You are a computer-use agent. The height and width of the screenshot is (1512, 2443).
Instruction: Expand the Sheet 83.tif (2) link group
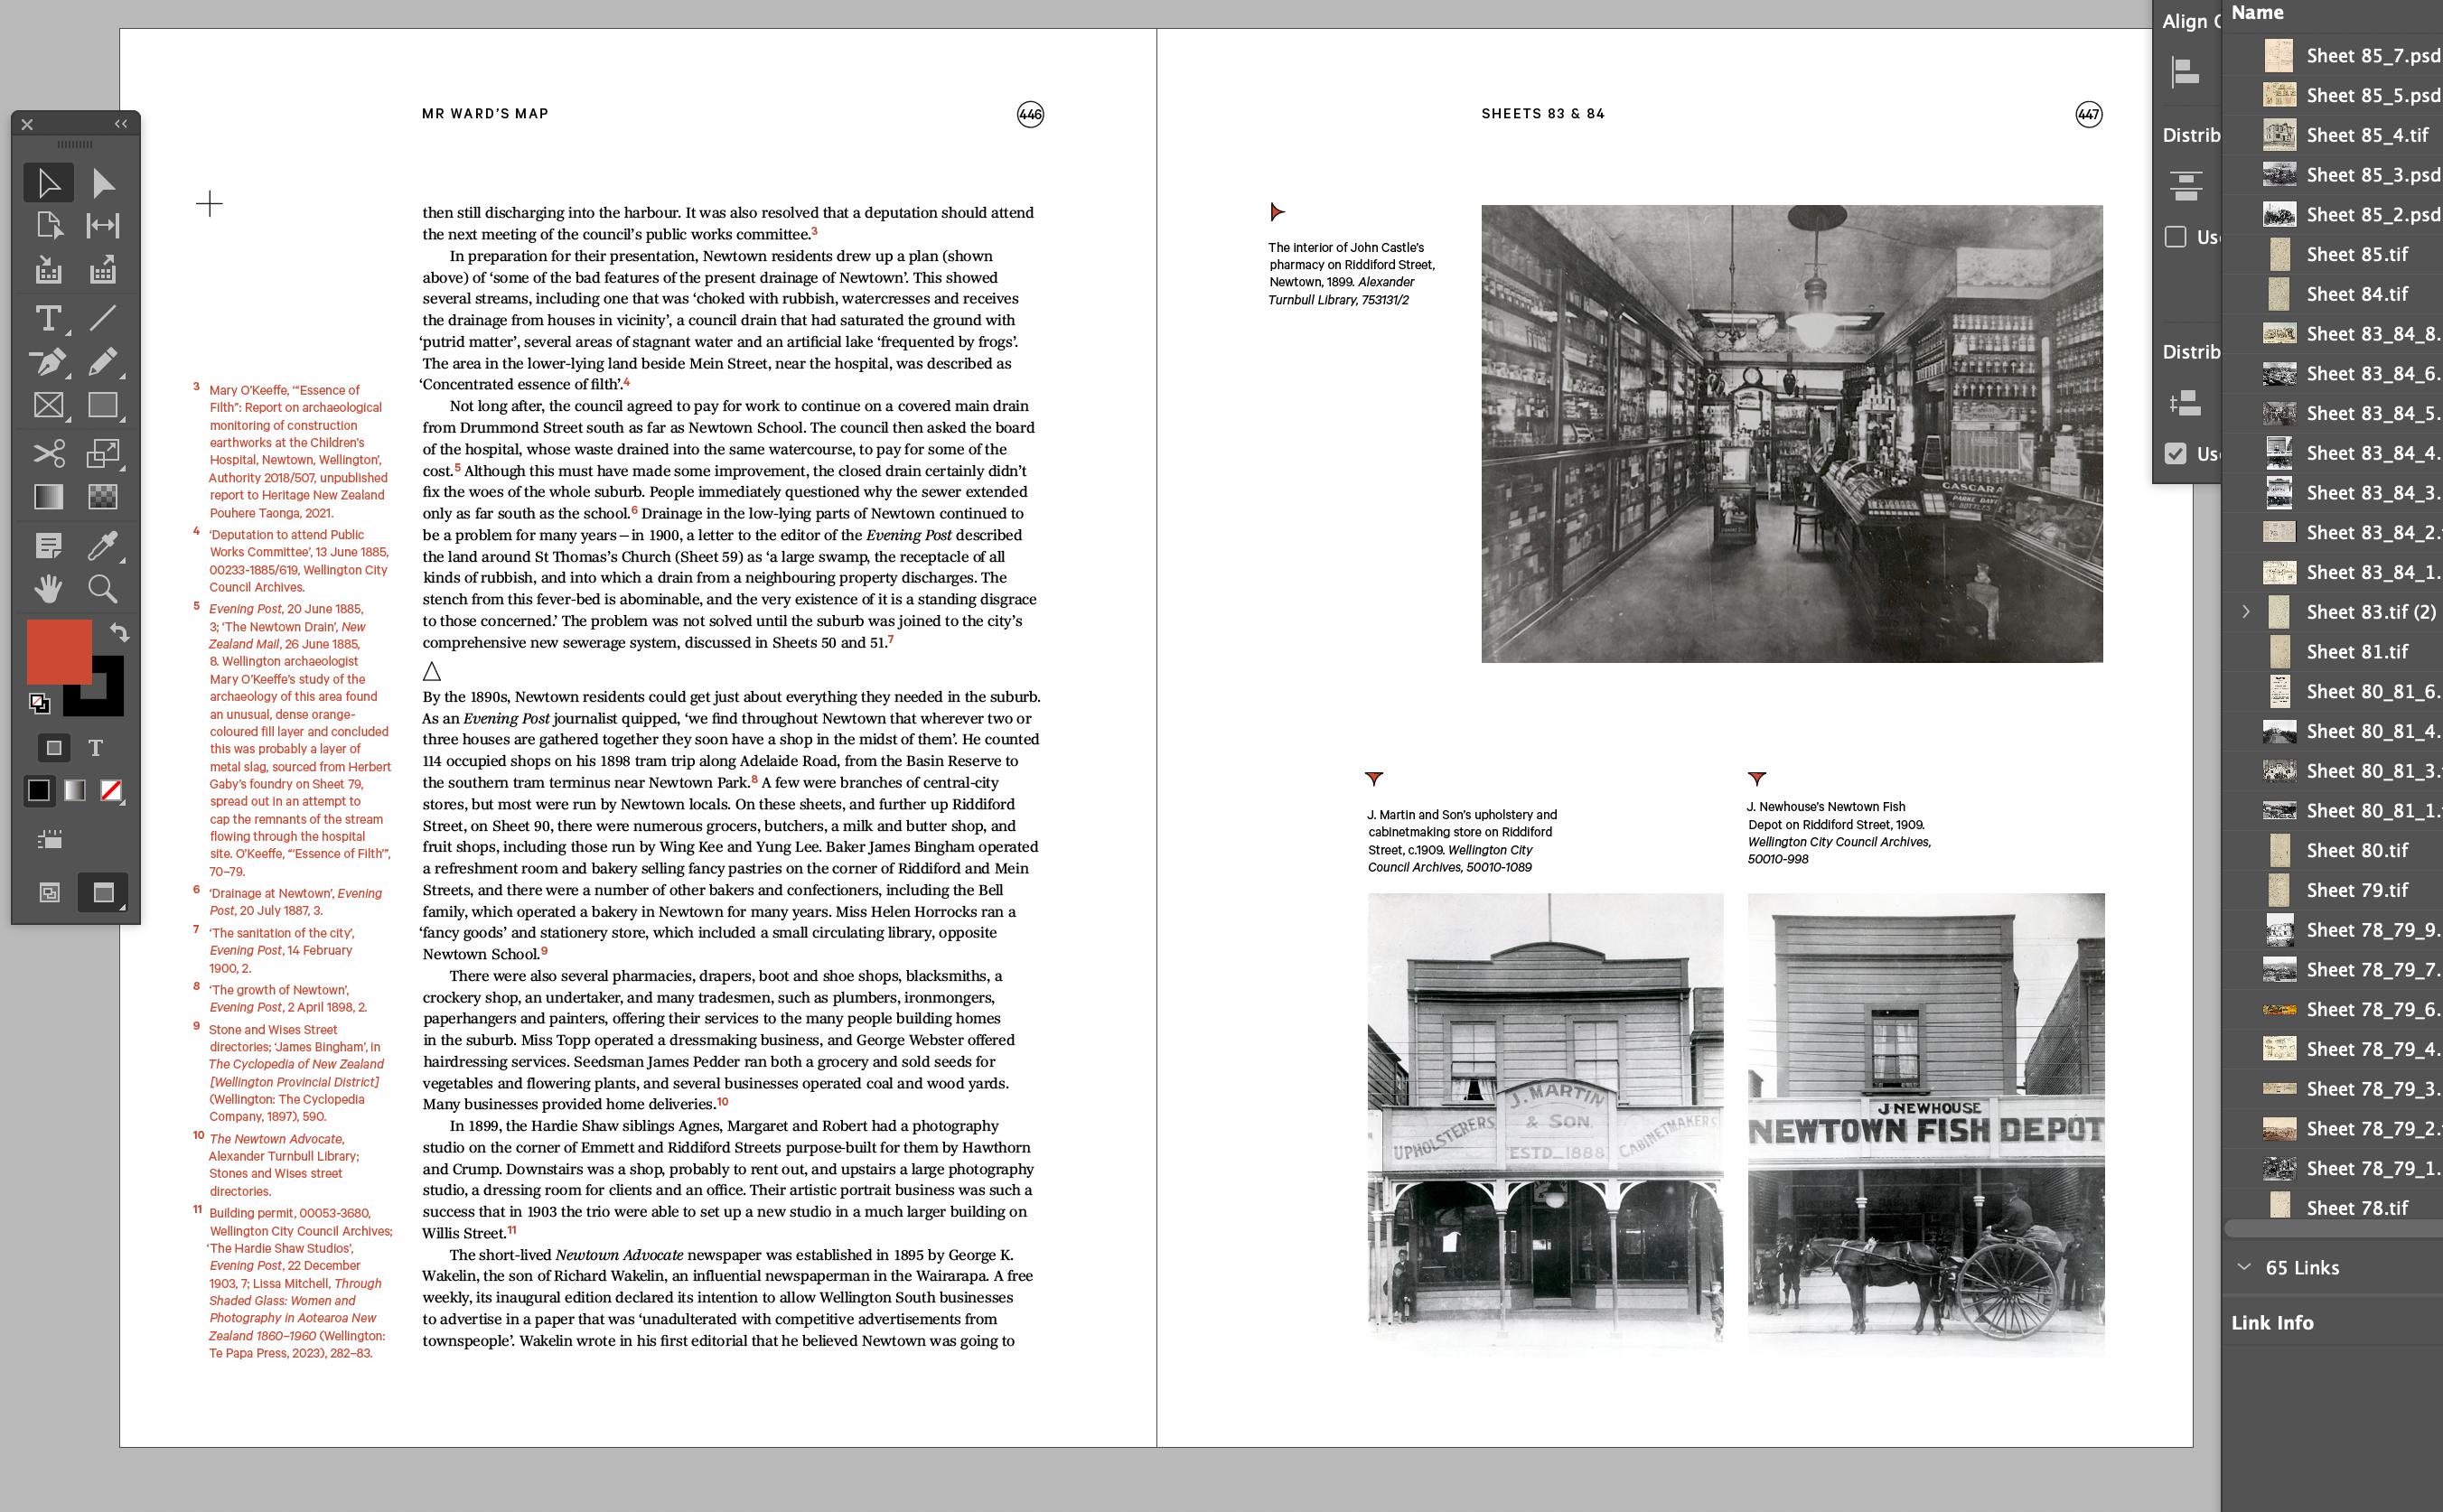click(2246, 611)
